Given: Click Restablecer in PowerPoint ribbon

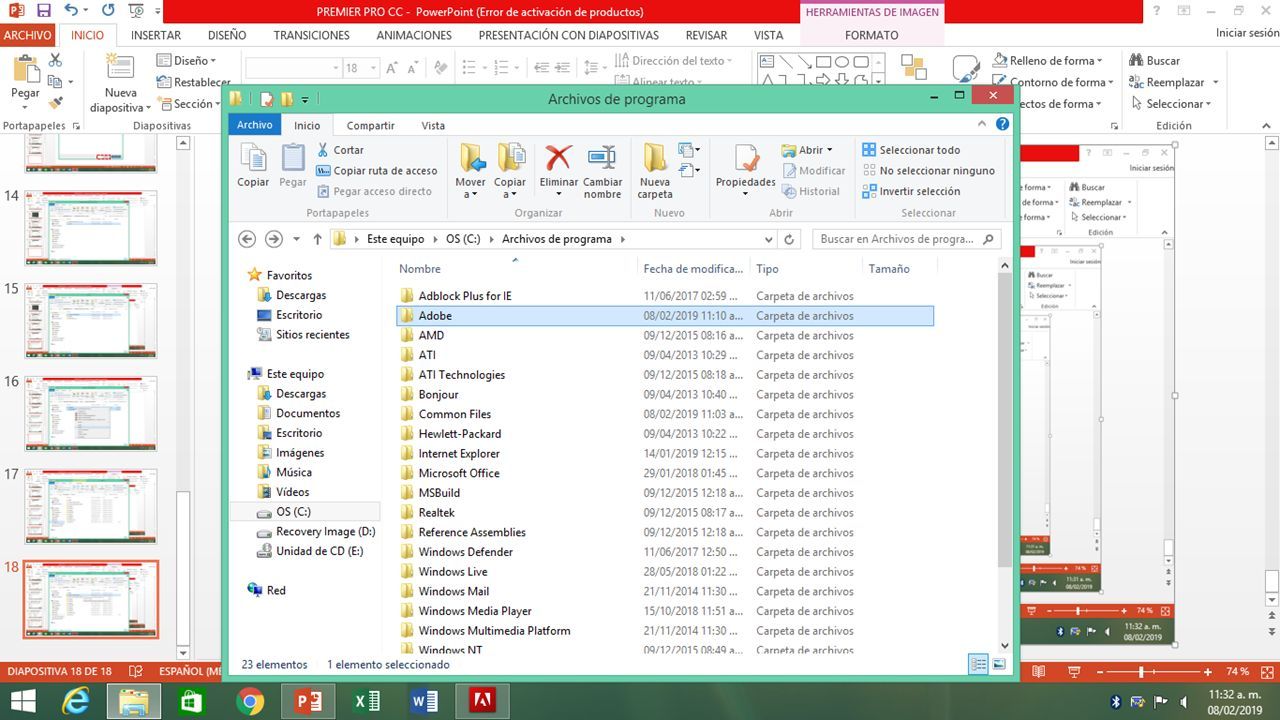Looking at the screenshot, I should 194,82.
